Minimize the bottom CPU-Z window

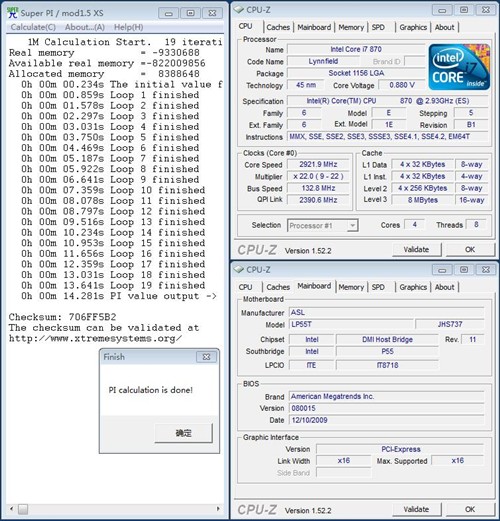pyautogui.click(x=442, y=270)
